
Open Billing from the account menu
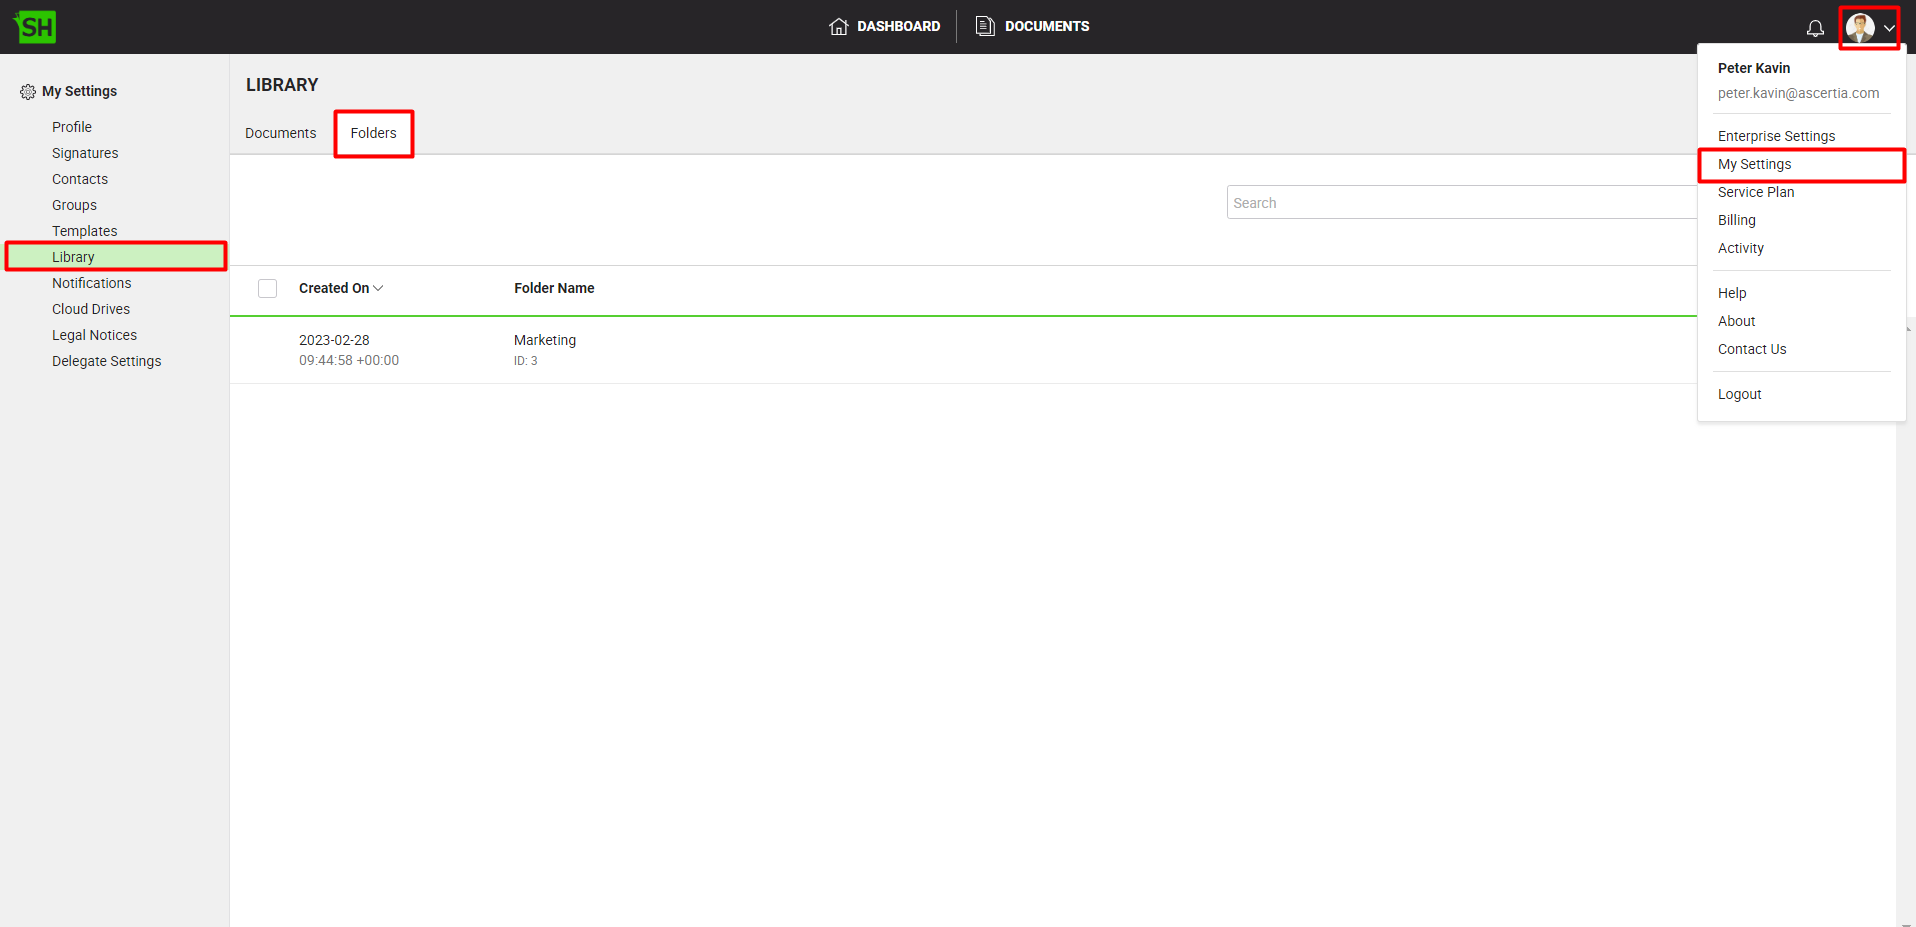(x=1736, y=220)
